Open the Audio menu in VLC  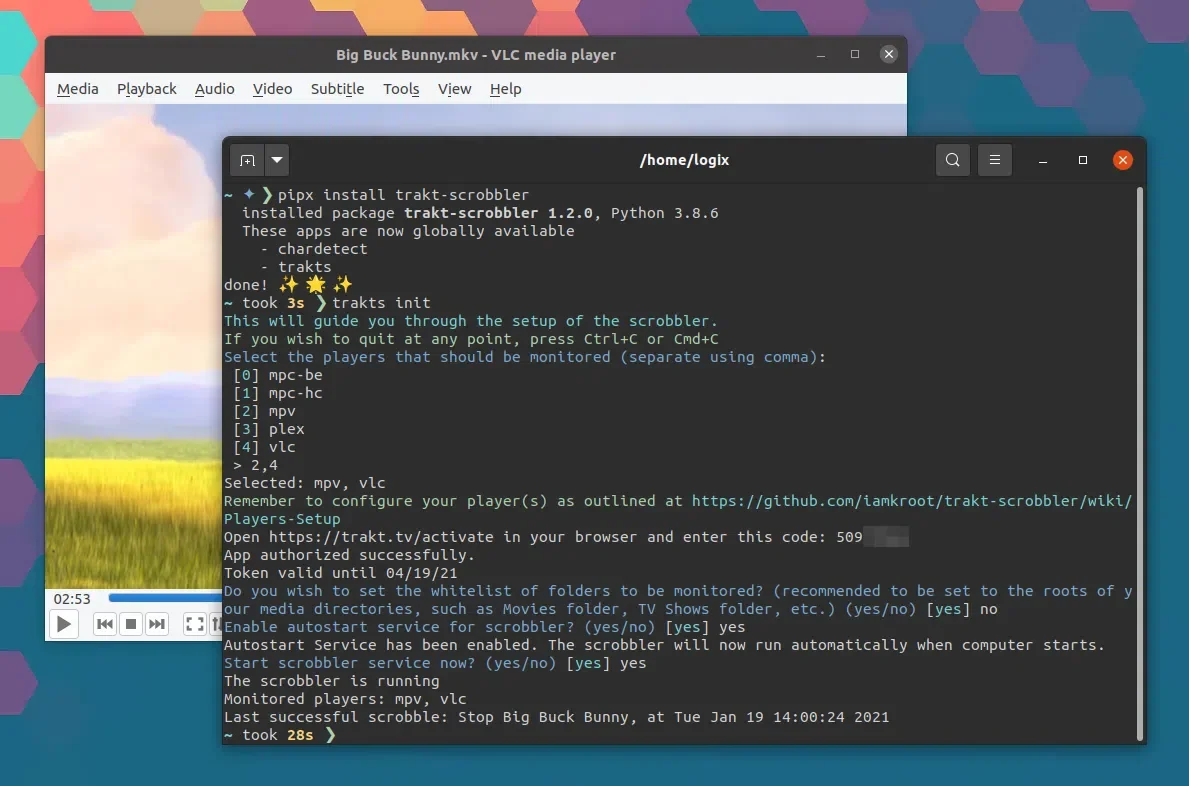coord(214,89)
